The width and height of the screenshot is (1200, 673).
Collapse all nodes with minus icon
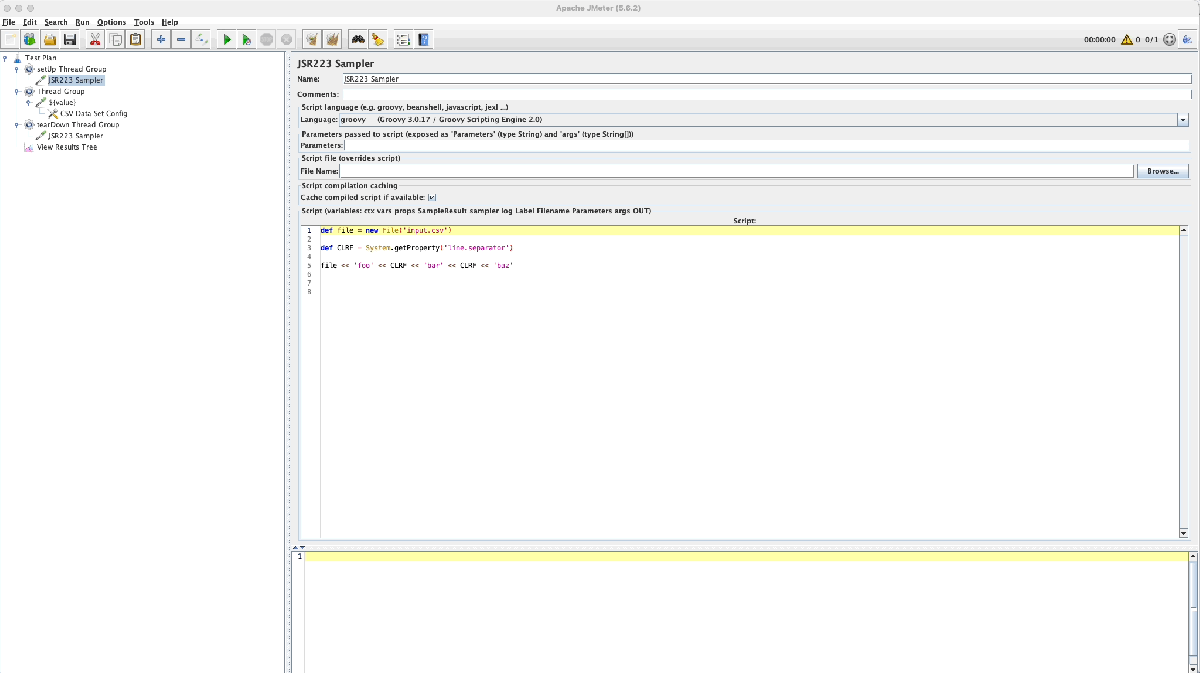click(181, 39)
